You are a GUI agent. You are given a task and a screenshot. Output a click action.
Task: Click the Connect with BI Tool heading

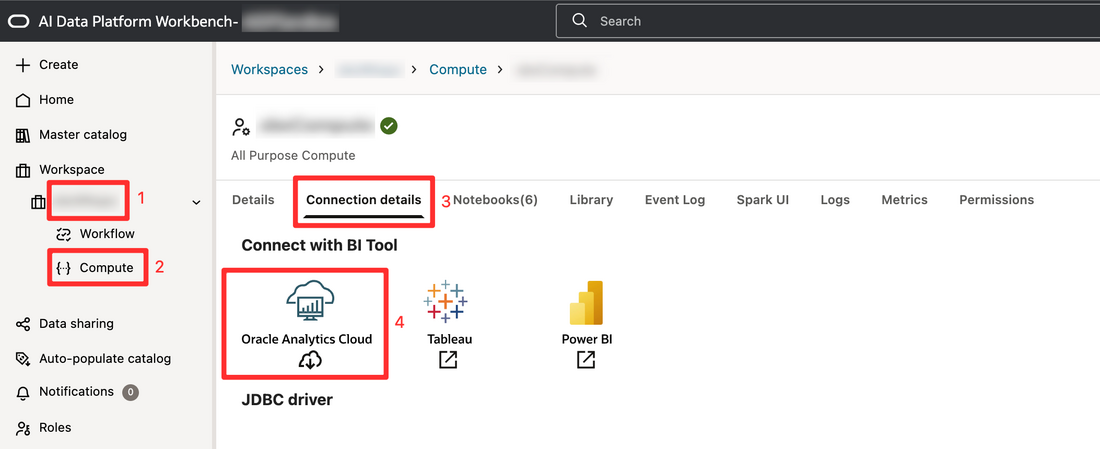(319, 245)
